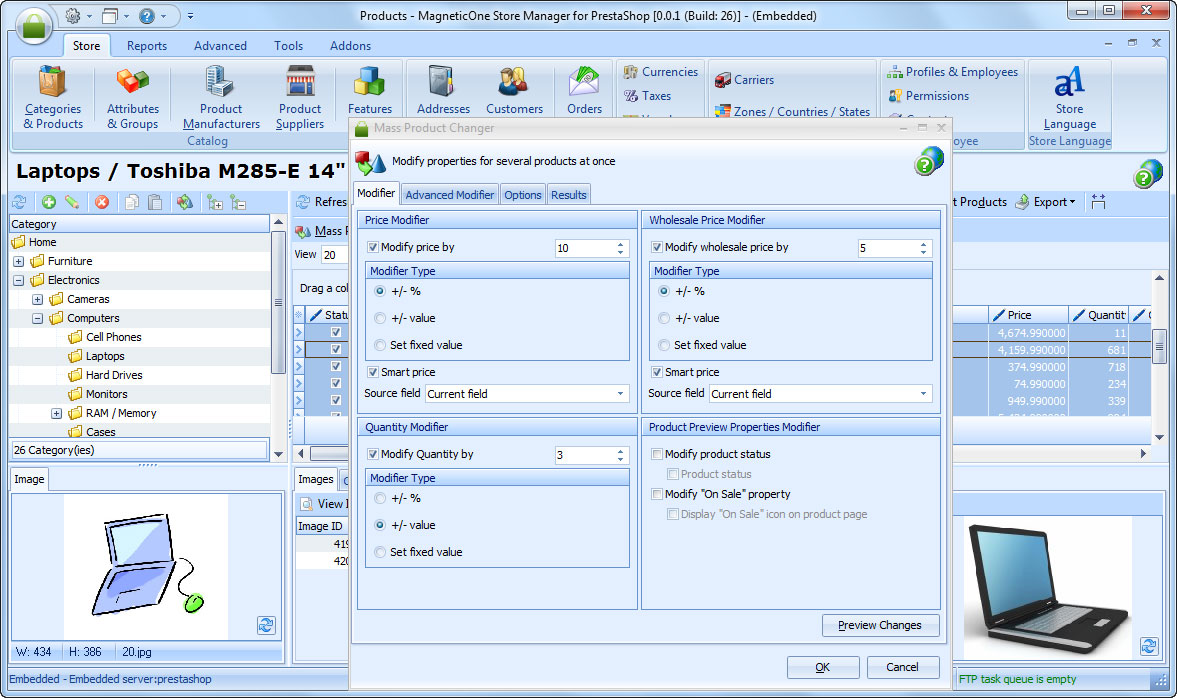The height and width of the screenshot is (698, 1177).
Task: Expand the Furniture category node
Action: (19, 261)
